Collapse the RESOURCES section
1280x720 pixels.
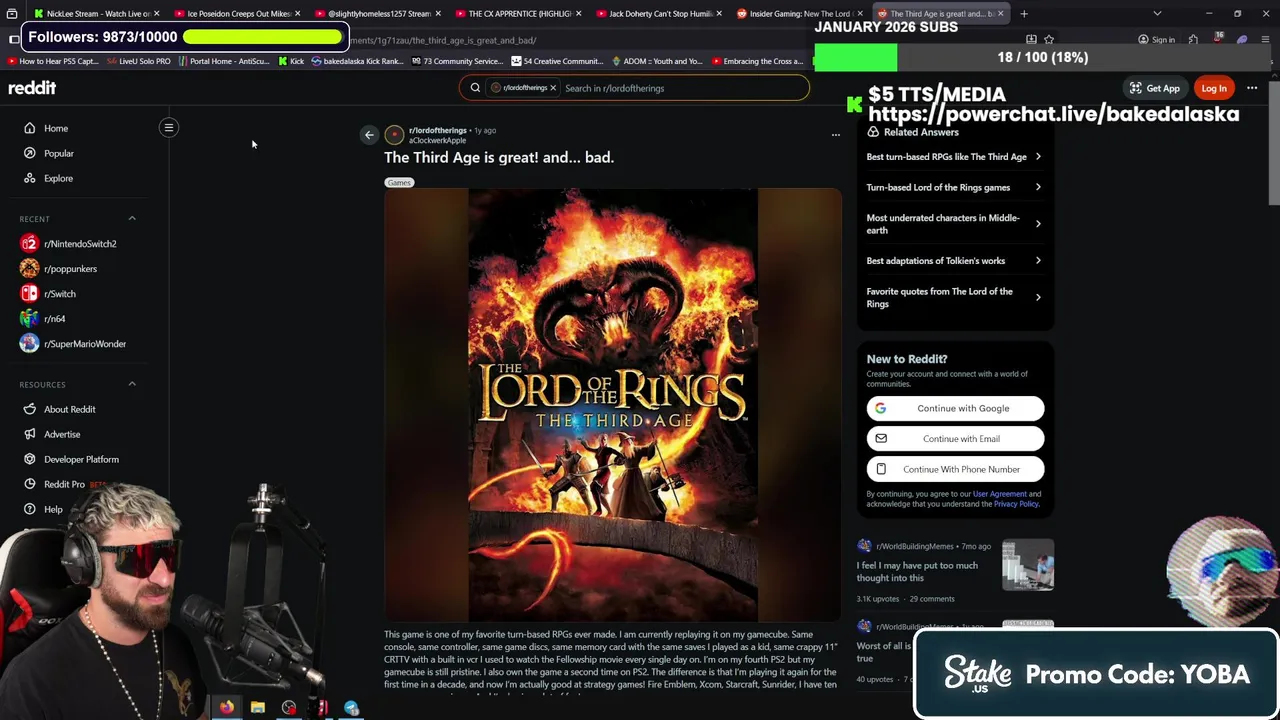point(132,384)
